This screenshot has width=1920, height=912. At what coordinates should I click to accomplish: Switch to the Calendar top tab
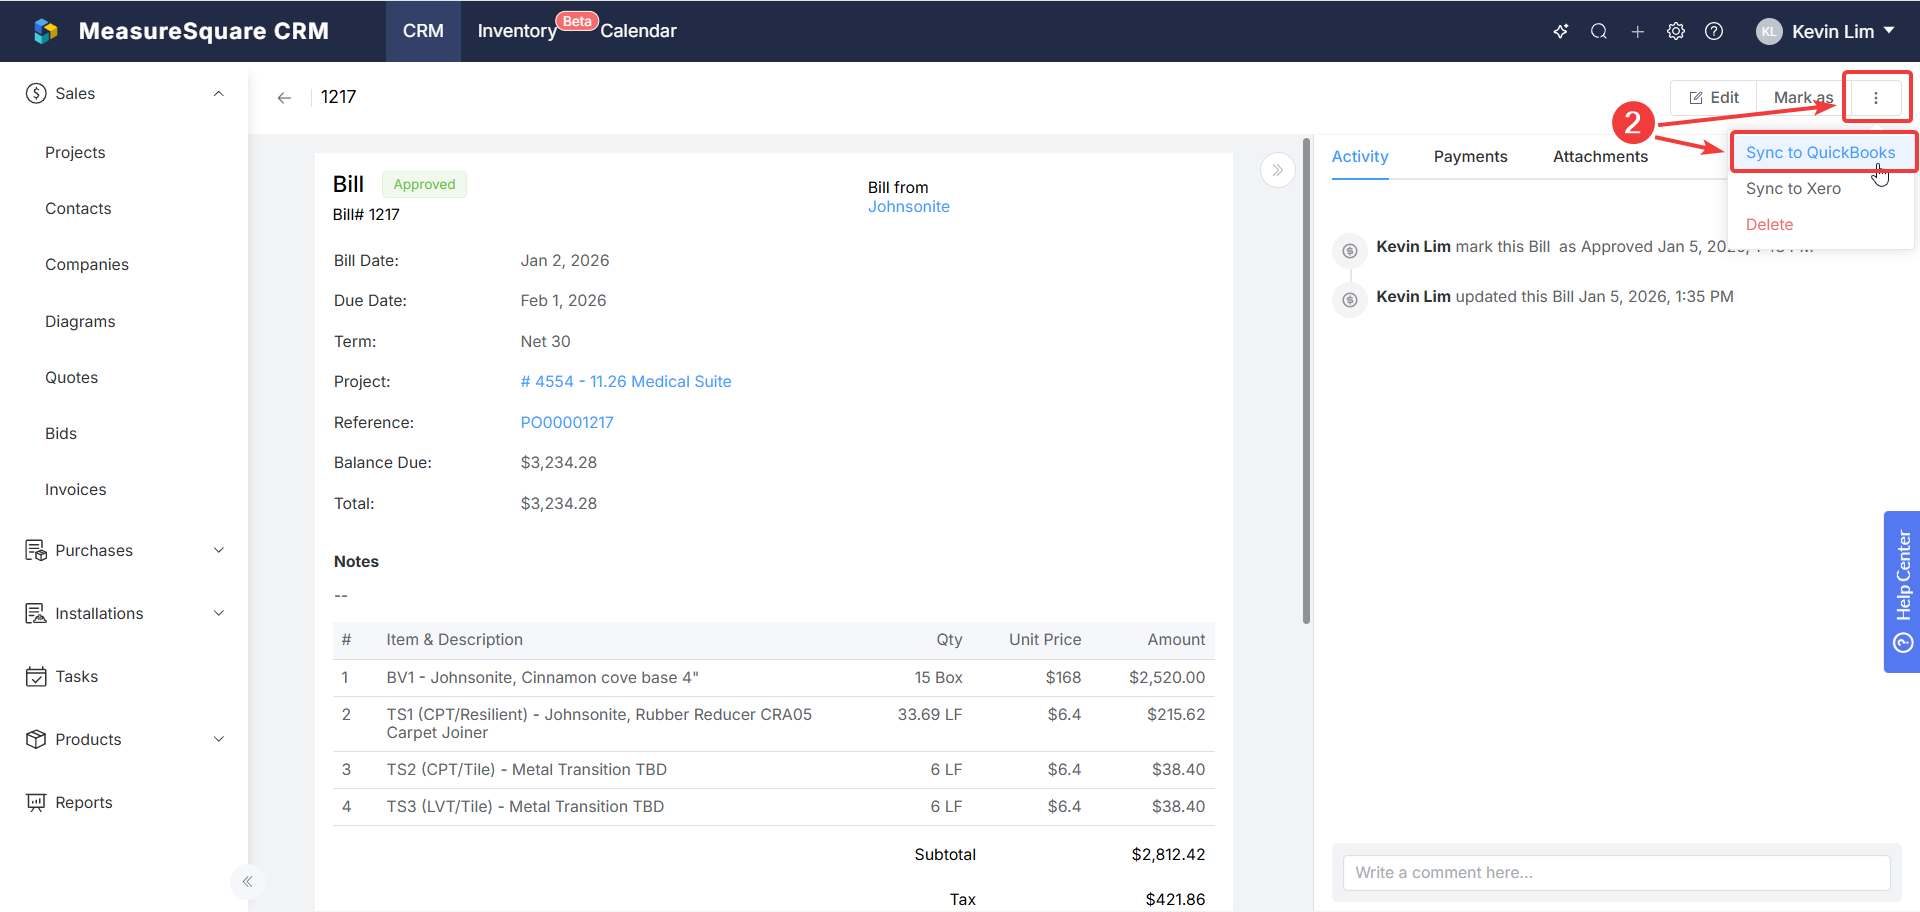coord(638,31)
